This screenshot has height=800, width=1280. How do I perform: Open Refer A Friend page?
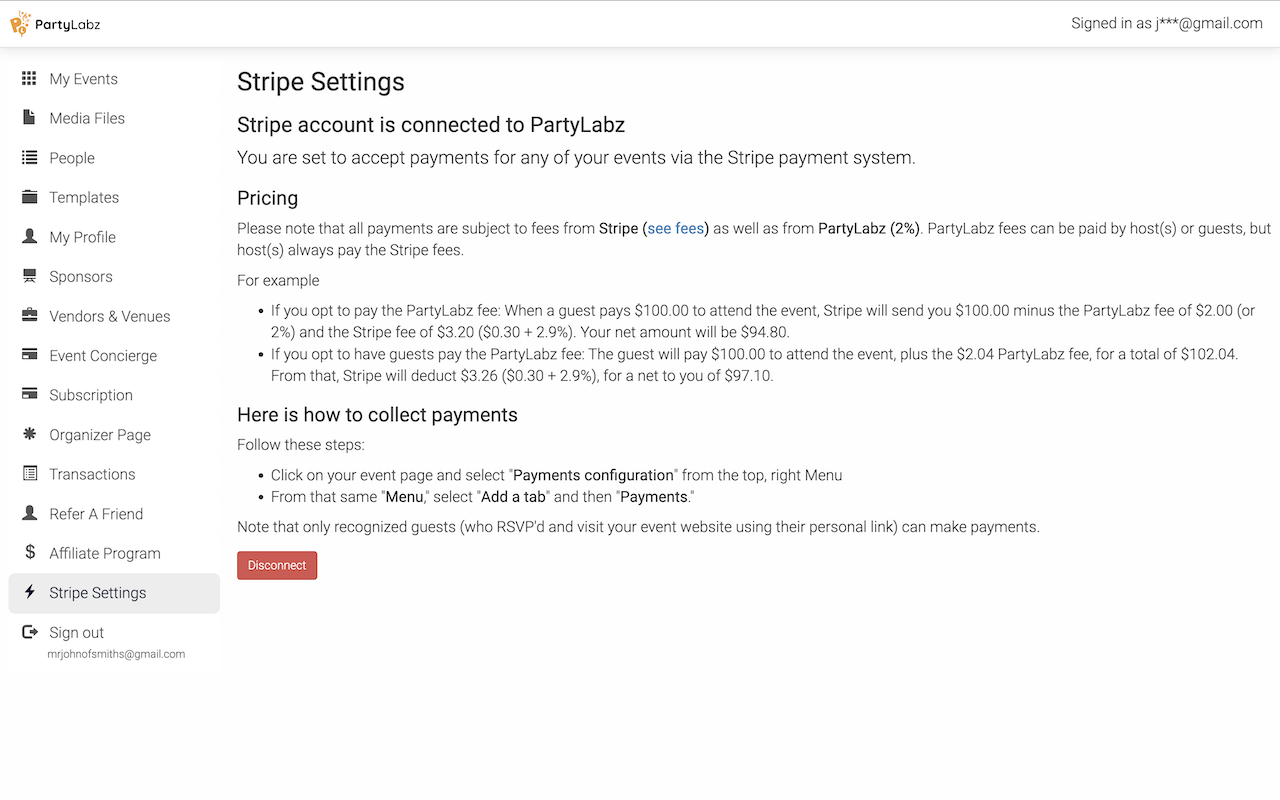point(96,514)
